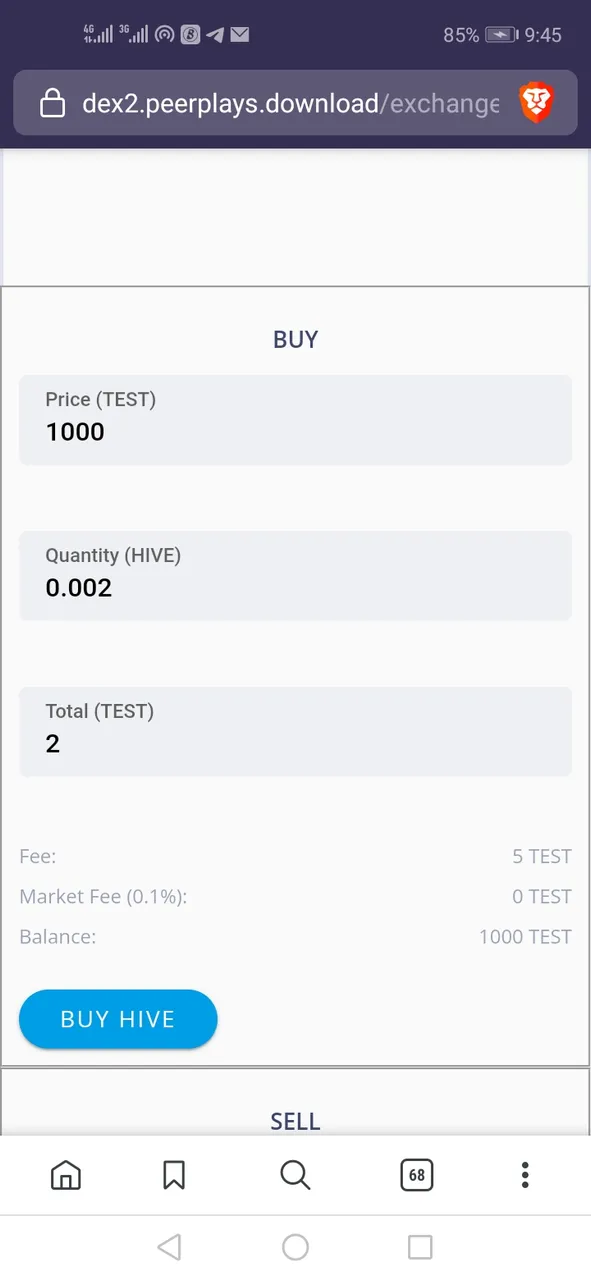Tap the Android recent apps square

(420, 1247)
